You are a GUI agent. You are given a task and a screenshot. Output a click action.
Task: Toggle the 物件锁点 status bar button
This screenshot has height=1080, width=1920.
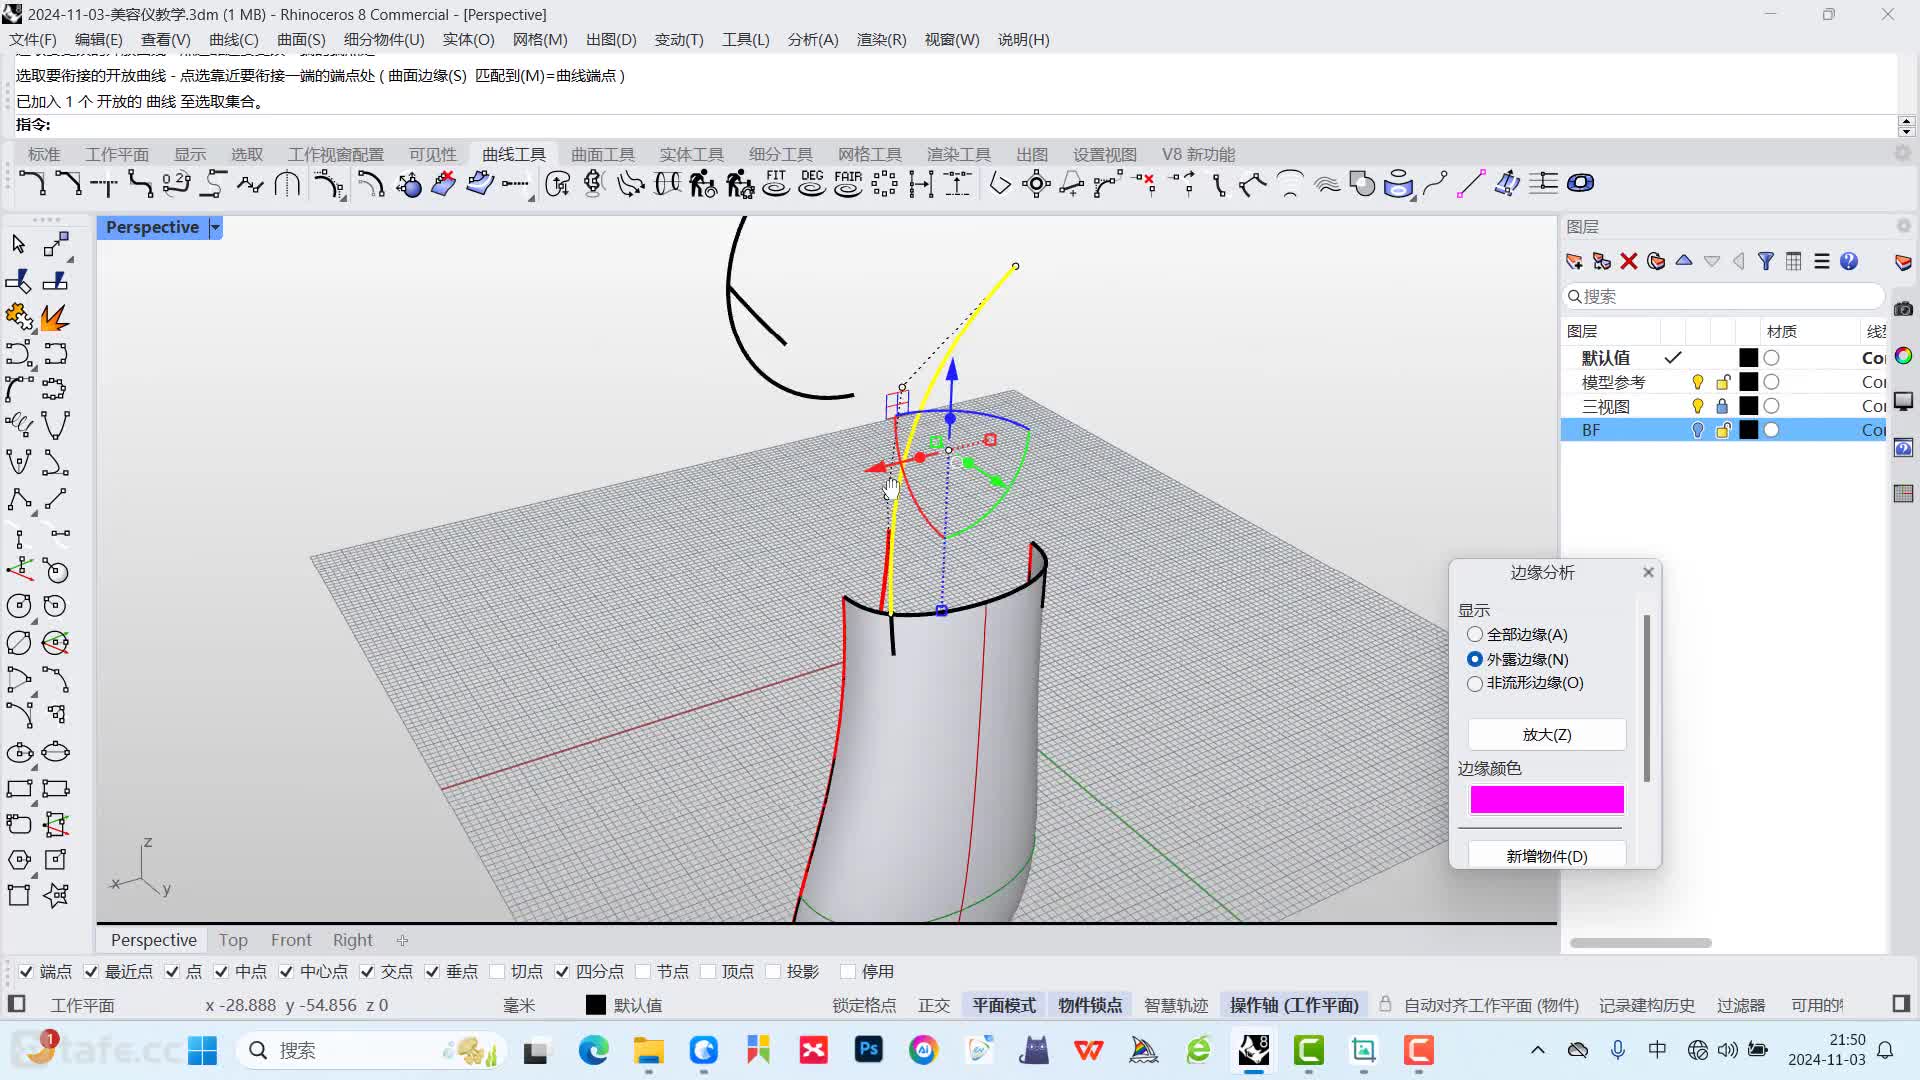(1090, 1005)
